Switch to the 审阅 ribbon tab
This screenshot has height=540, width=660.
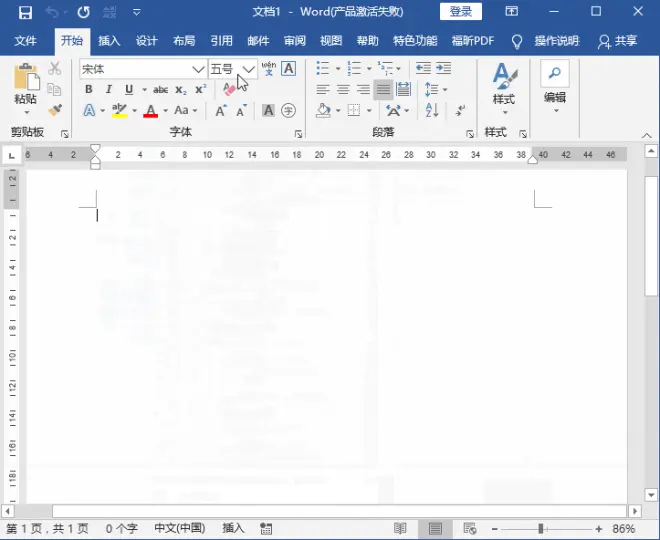295,41
